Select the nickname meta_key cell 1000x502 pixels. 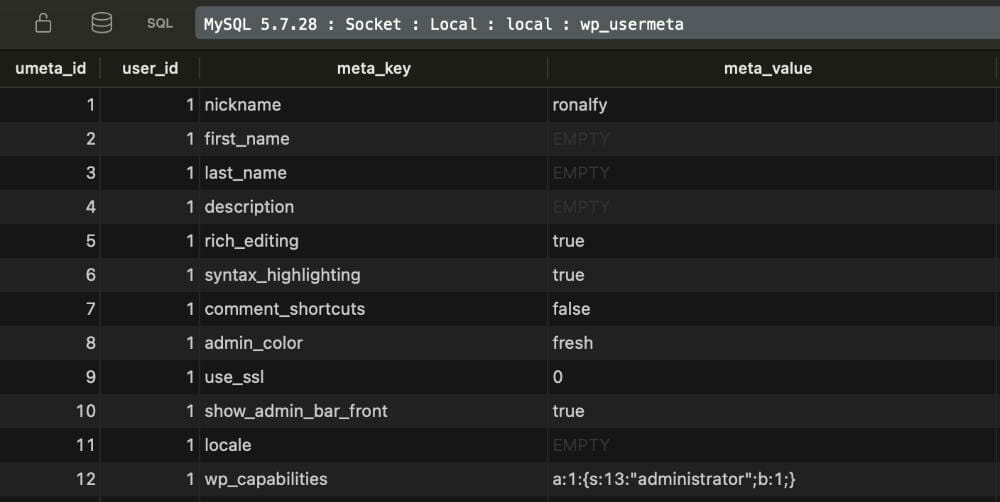pyautogui.click(x=374, y=105)
